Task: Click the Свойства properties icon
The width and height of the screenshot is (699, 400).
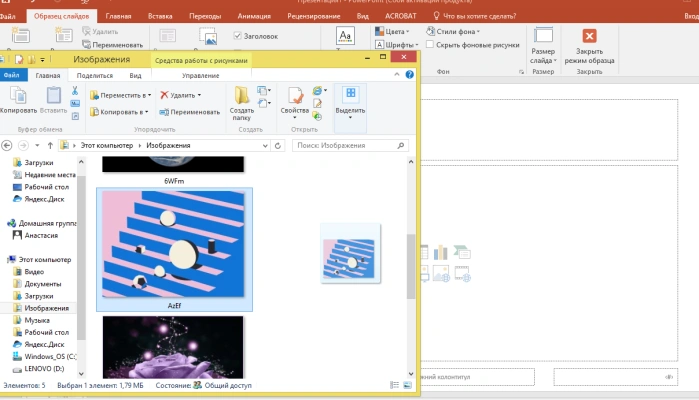Action: pos(295,95)
